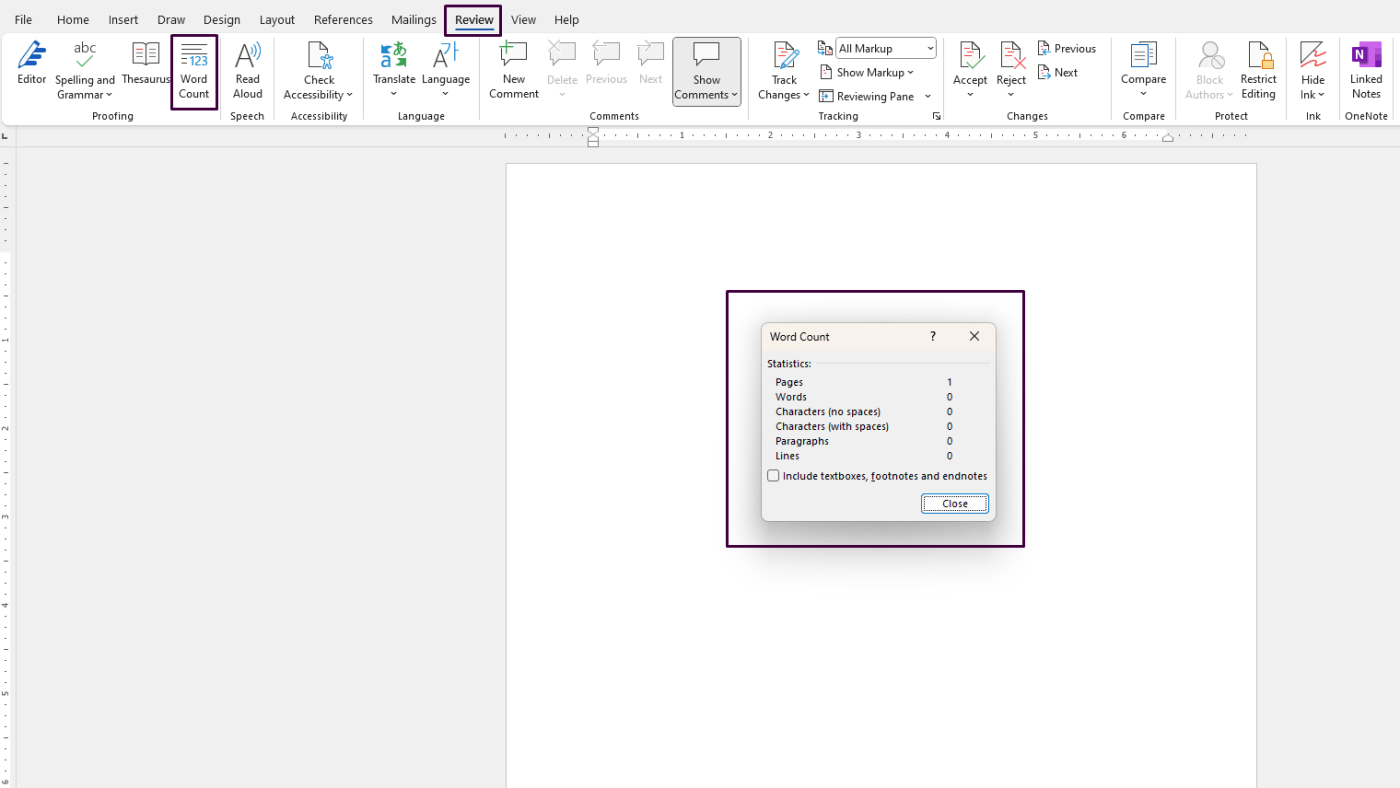Click the ruler tab selector in the corner
This screenshot has width=1400, height=788.
point(6,135)
